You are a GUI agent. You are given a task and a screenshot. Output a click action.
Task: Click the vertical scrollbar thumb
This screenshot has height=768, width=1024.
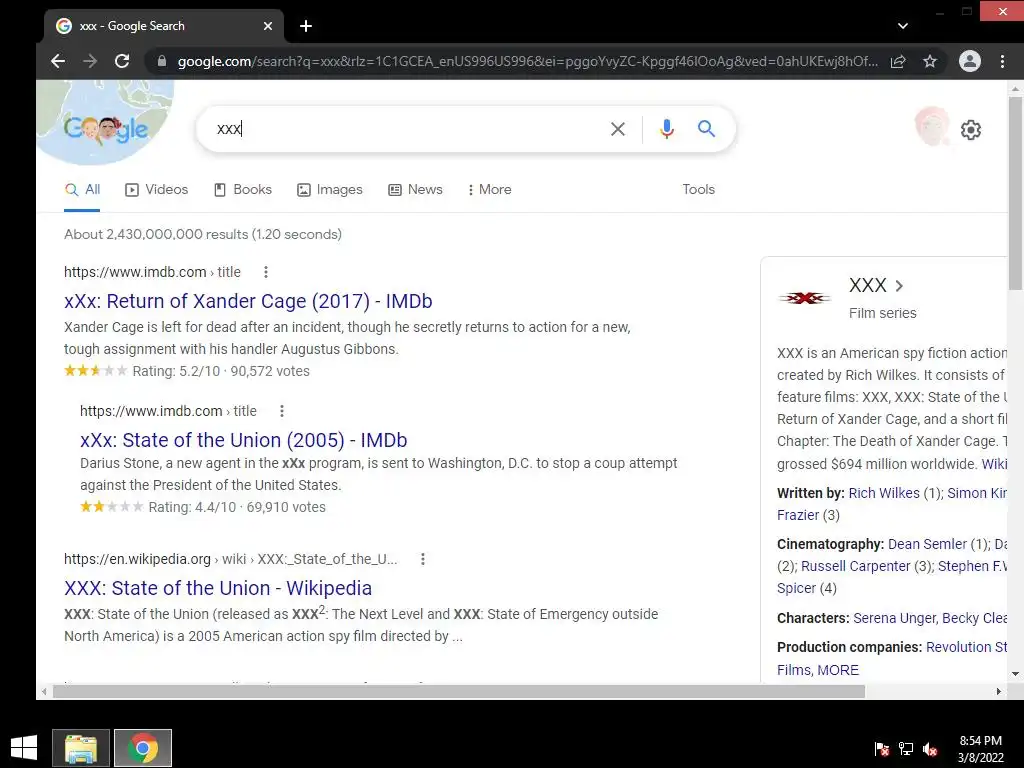1016,193
